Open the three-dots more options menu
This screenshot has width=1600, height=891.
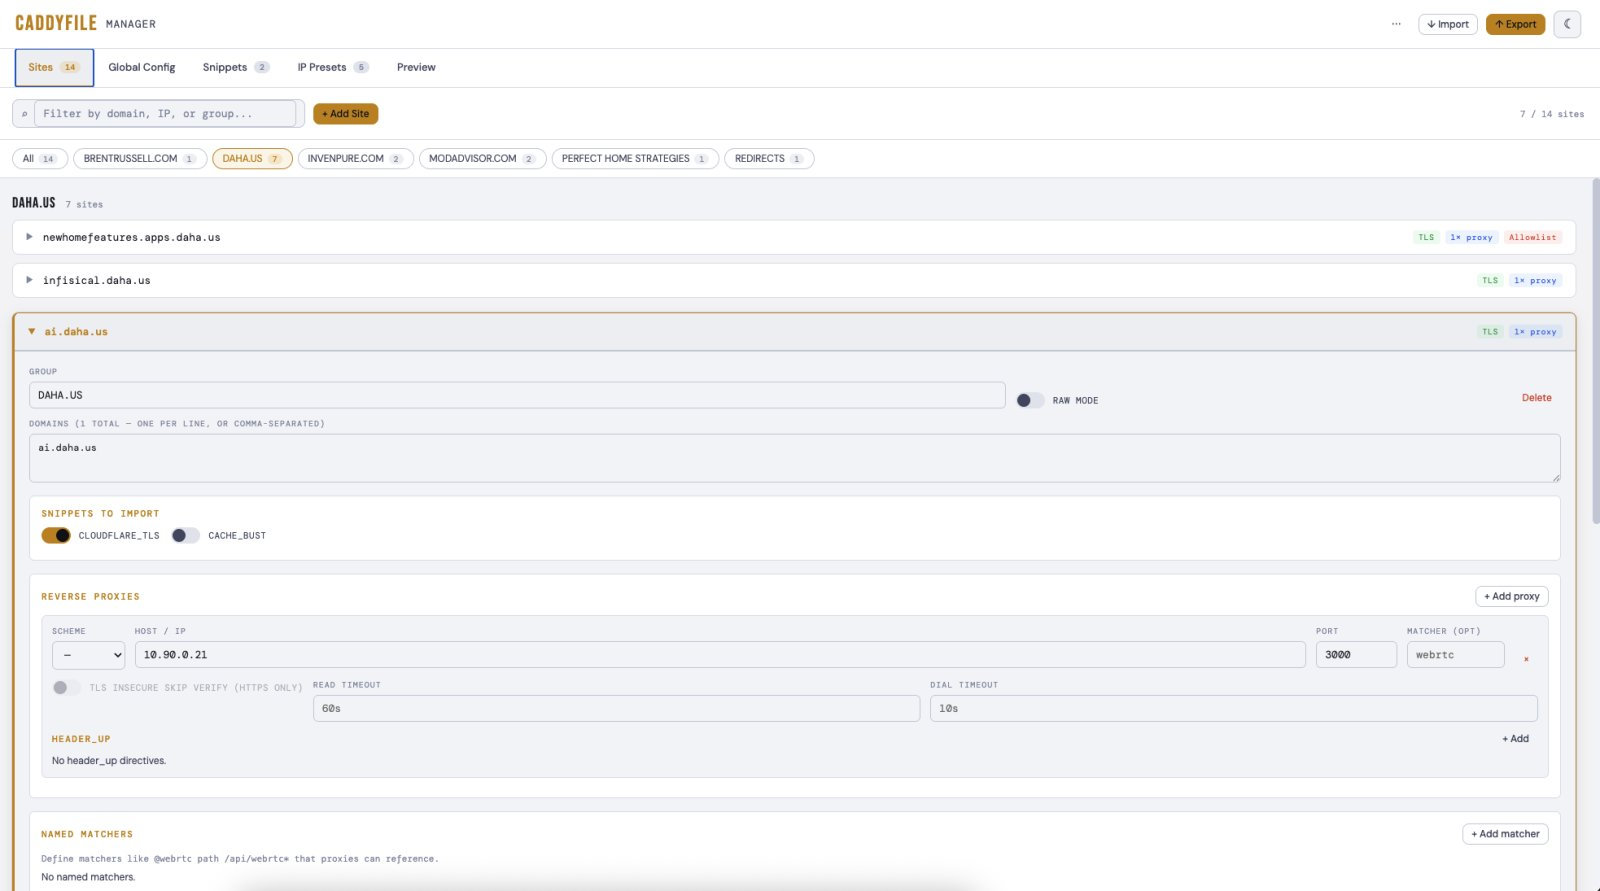point(1396,24)
